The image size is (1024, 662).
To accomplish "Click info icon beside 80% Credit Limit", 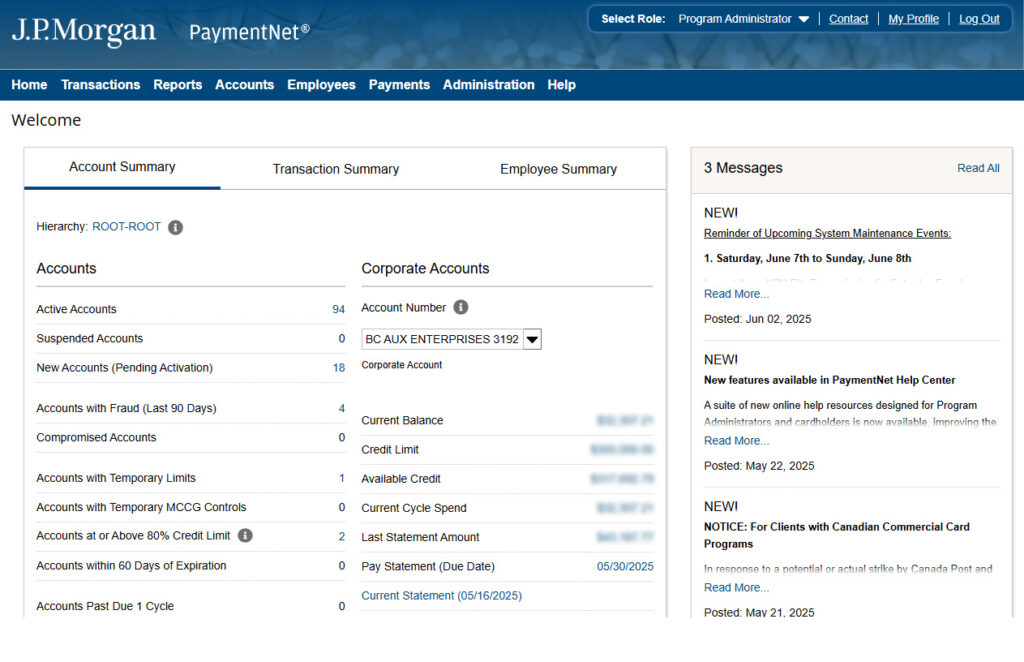I will (x=245, y=536).
